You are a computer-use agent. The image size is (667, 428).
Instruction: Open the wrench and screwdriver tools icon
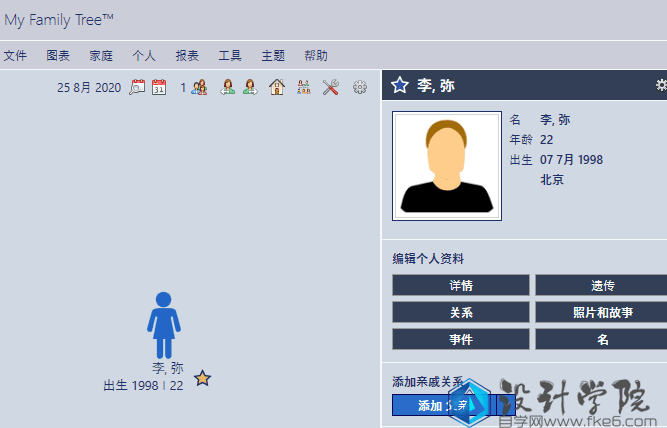[331, 87]
